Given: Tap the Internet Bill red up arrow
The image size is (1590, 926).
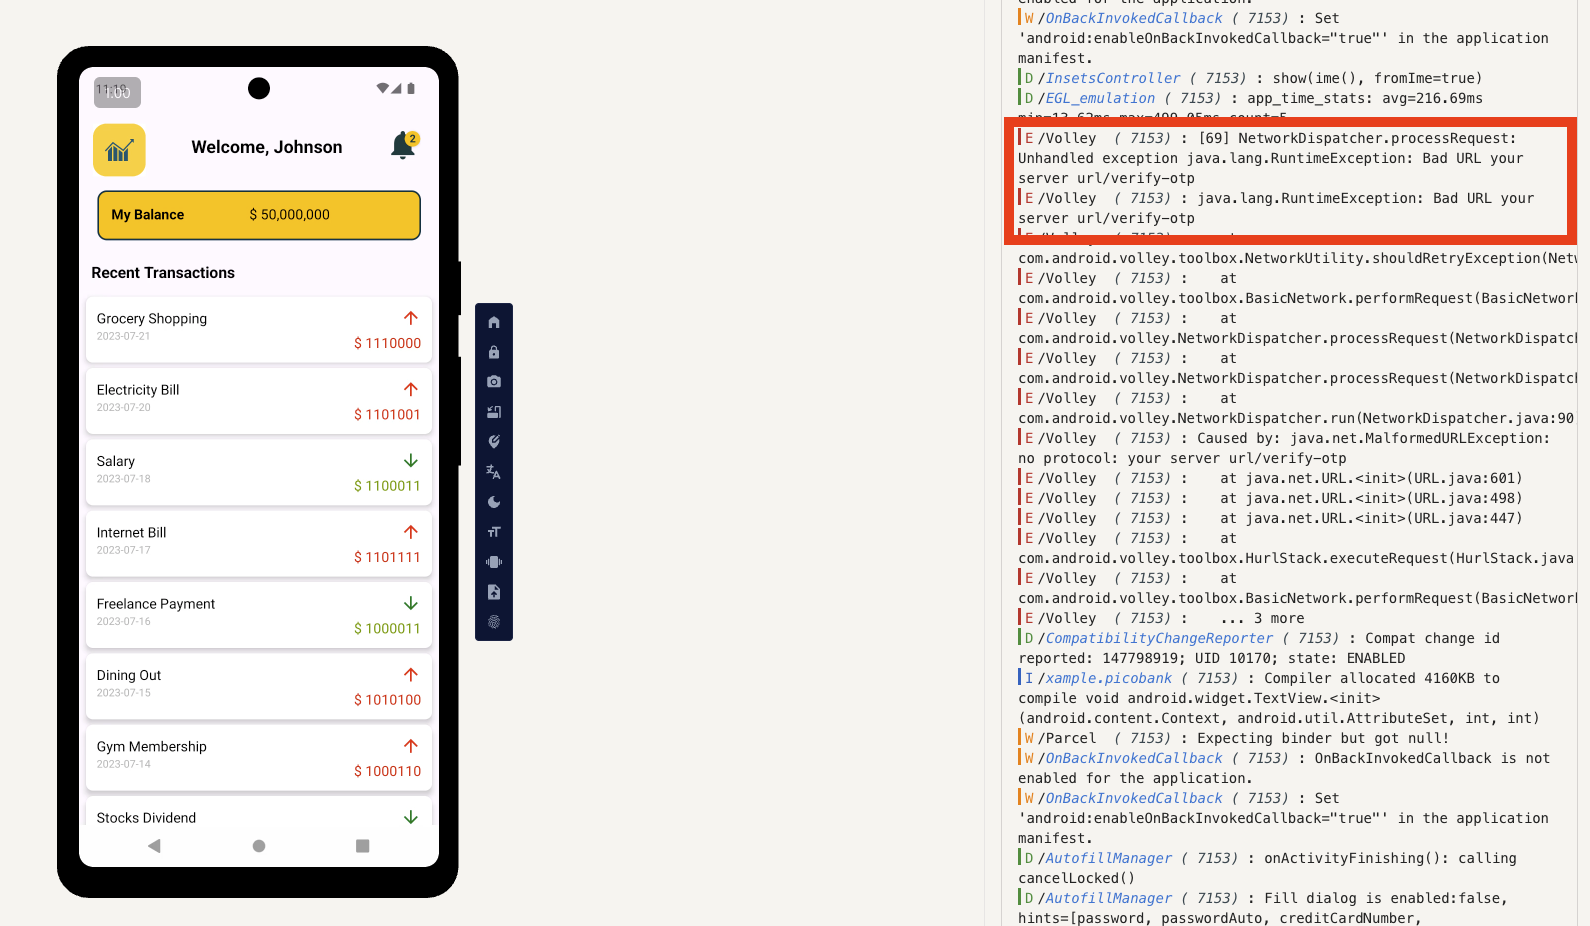Looking at the screenshot, I should [411, 532].
